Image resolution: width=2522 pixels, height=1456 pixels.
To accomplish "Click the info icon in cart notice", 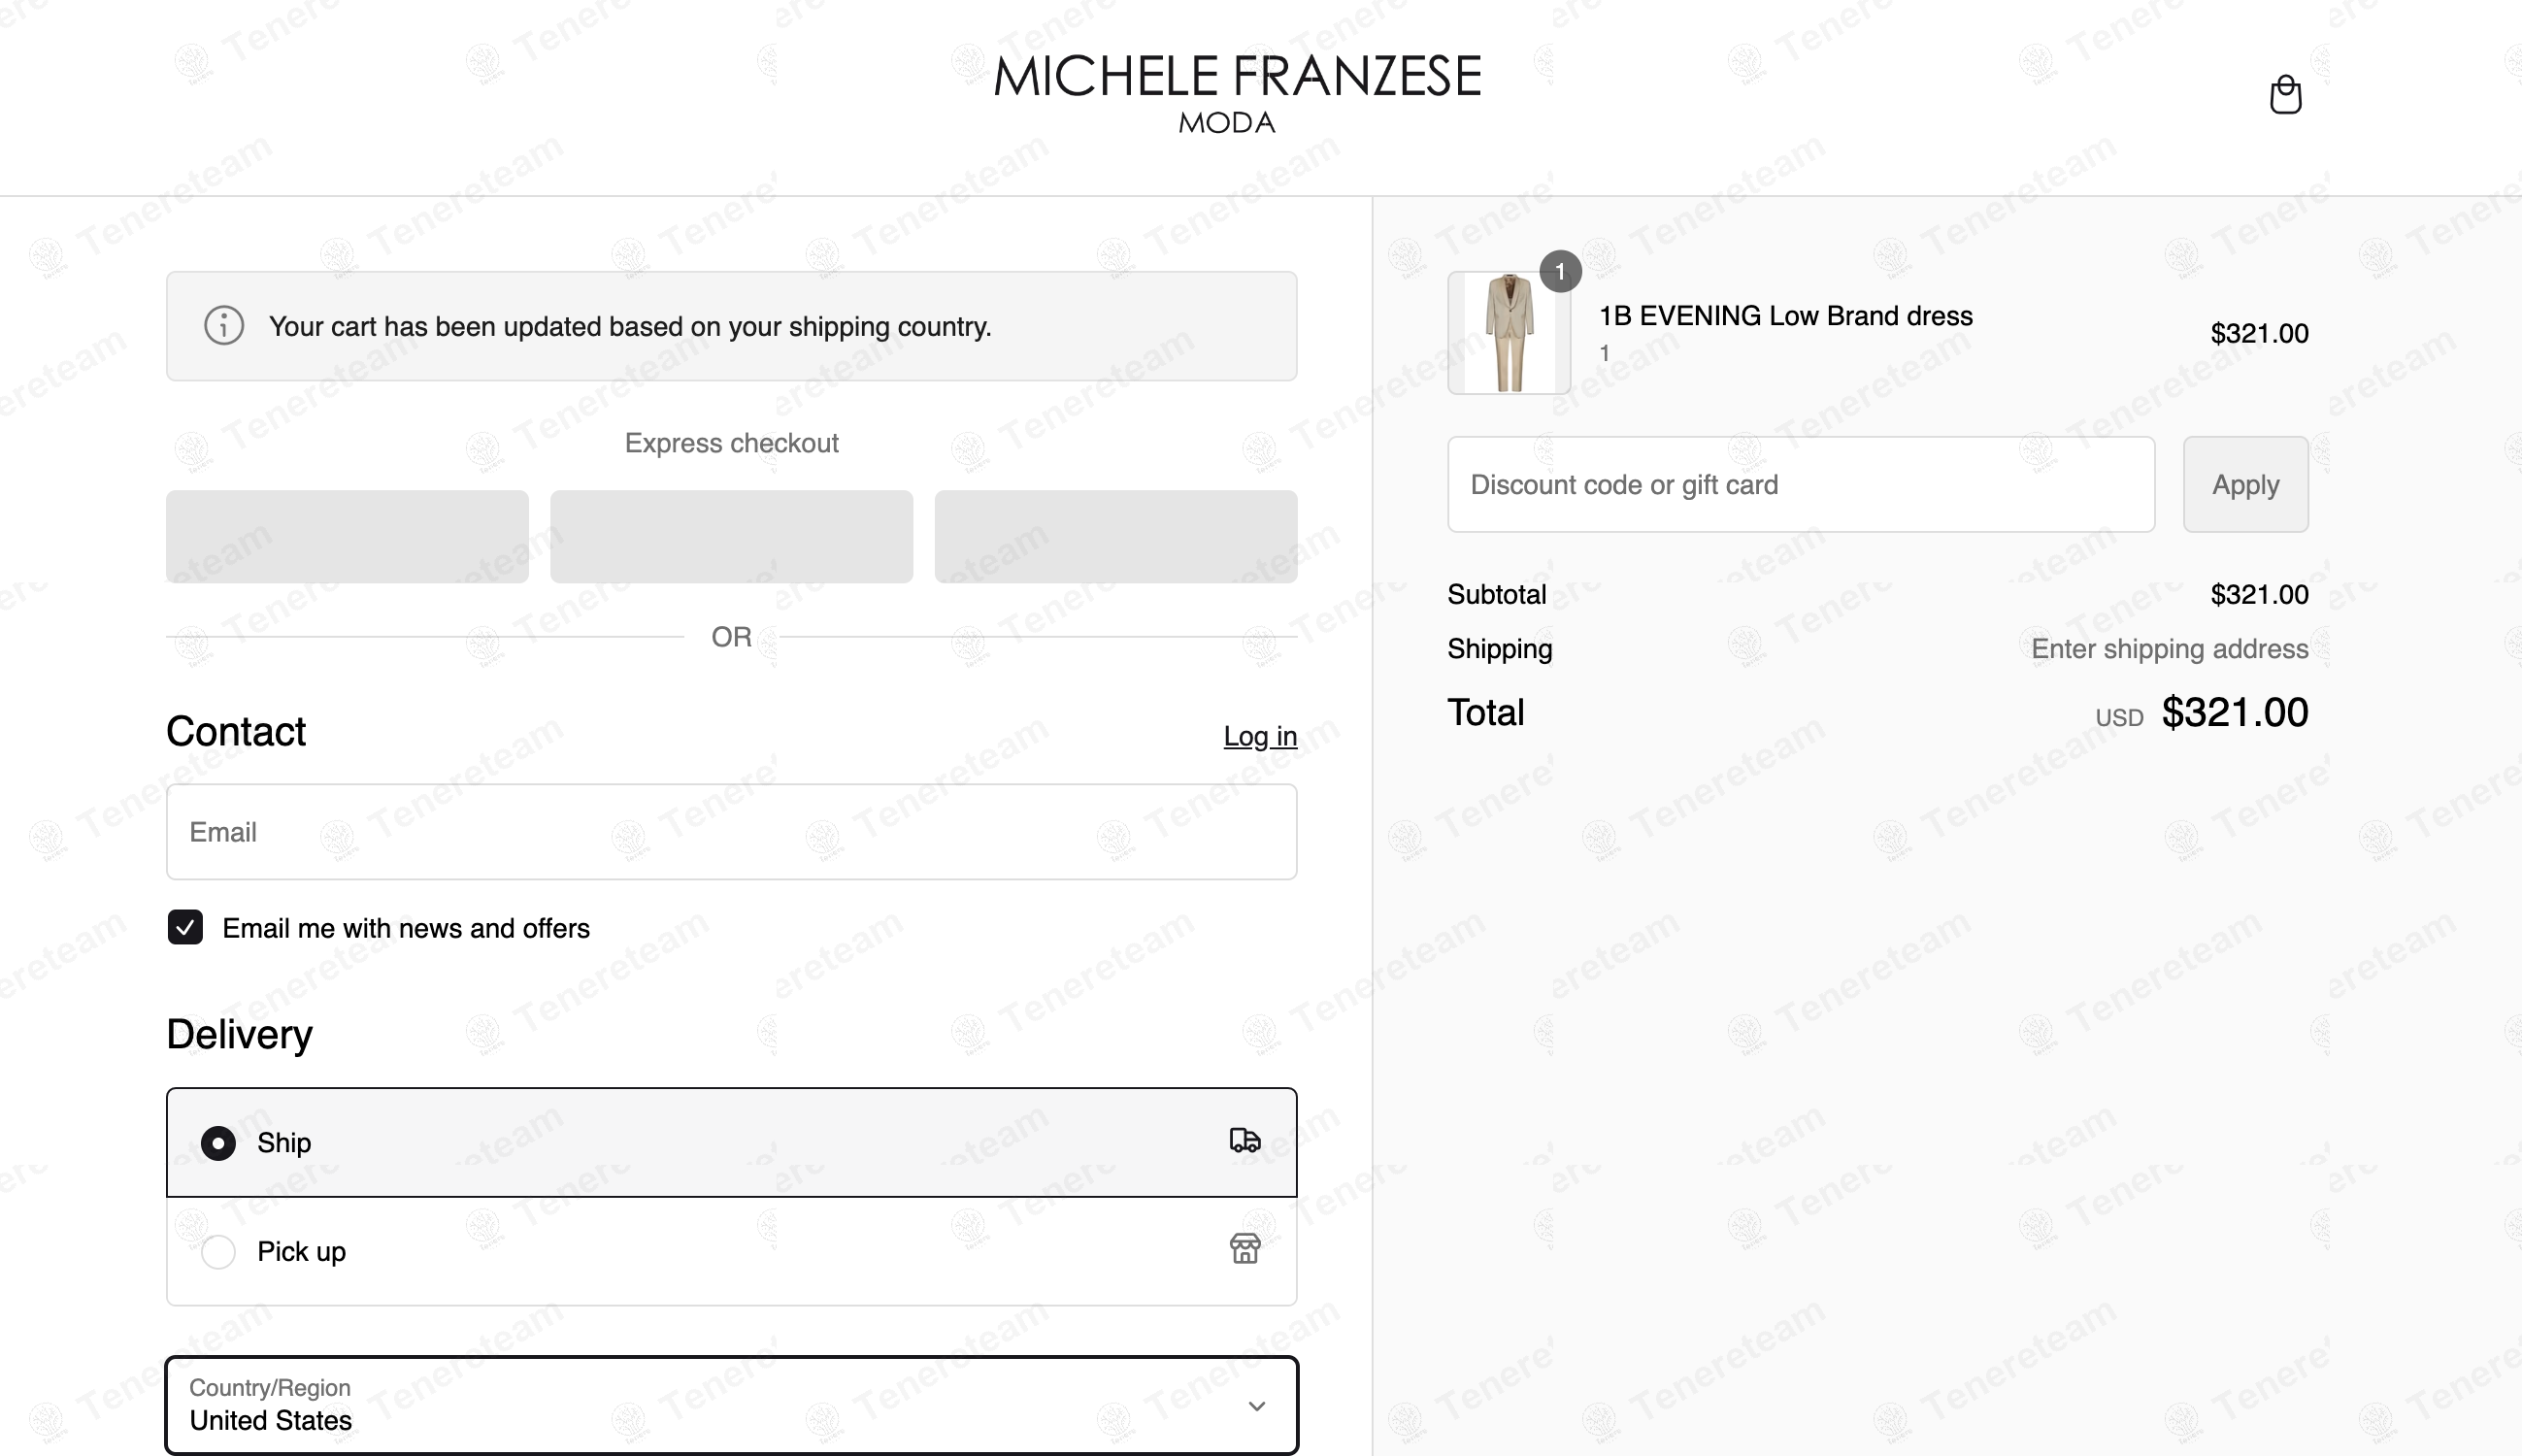I will point(224,326).
